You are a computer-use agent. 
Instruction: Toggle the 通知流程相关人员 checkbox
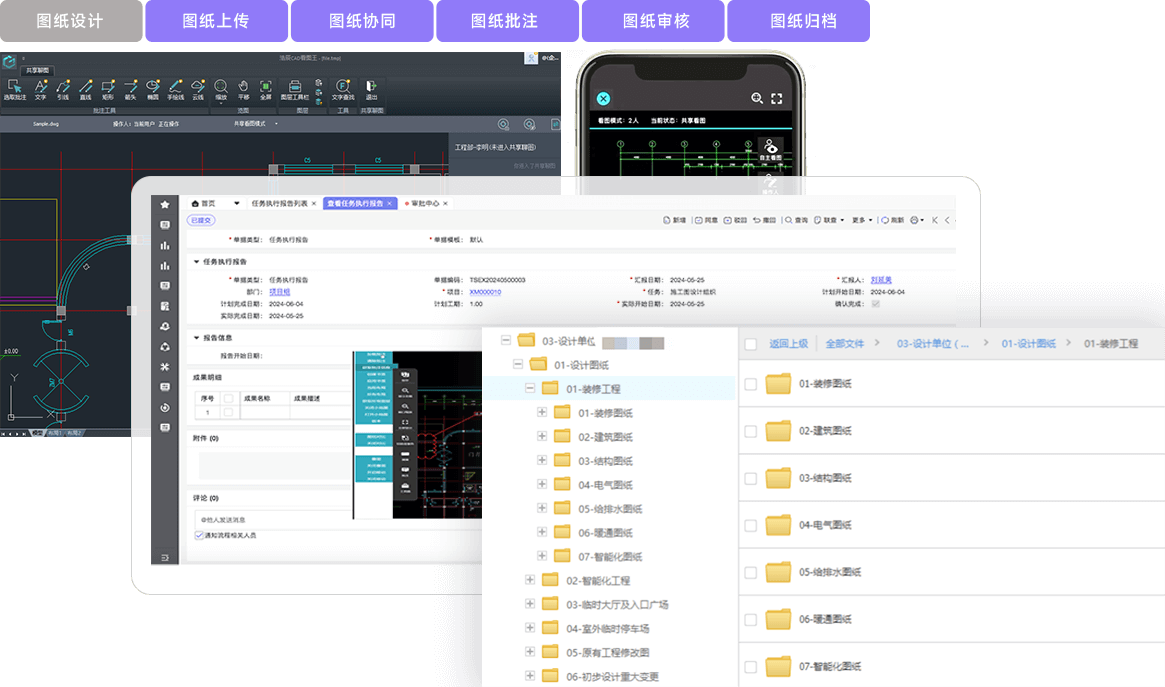[199, 536]
